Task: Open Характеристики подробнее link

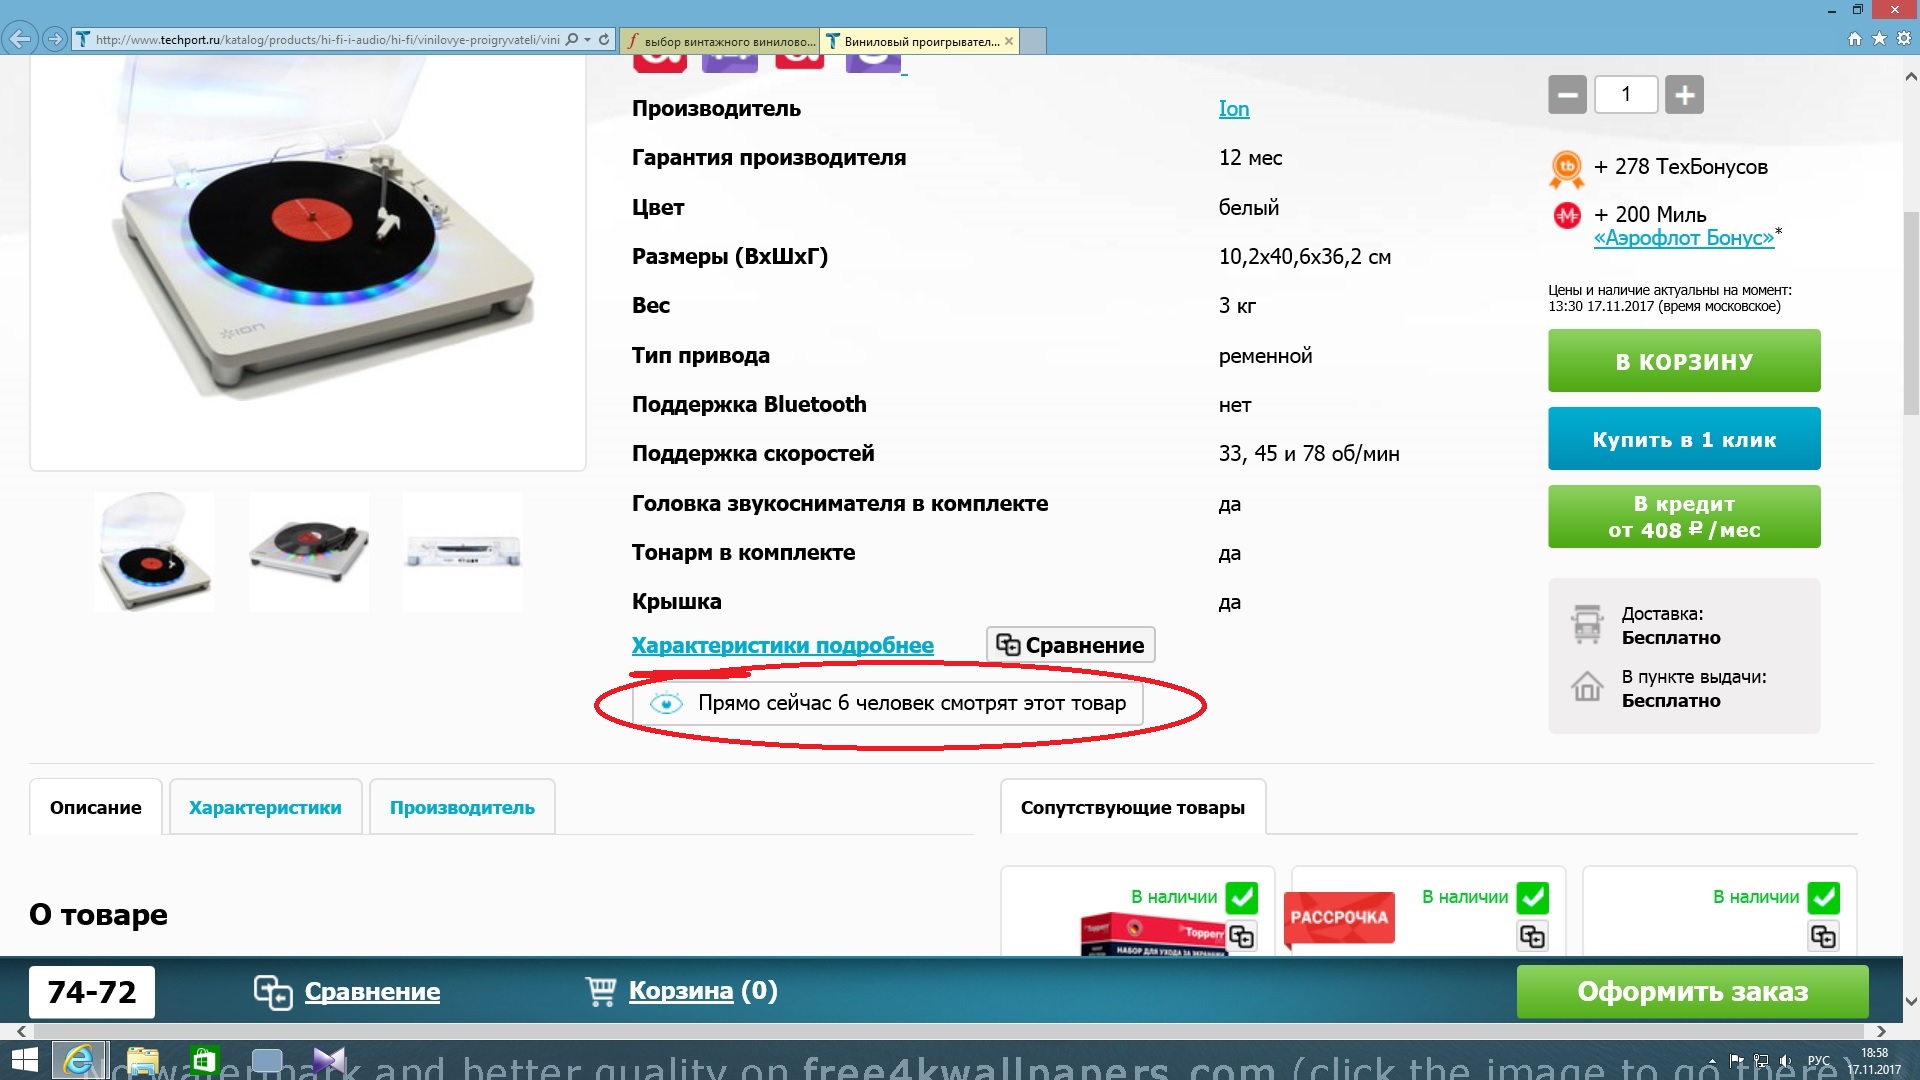Action: click(782, 645)
